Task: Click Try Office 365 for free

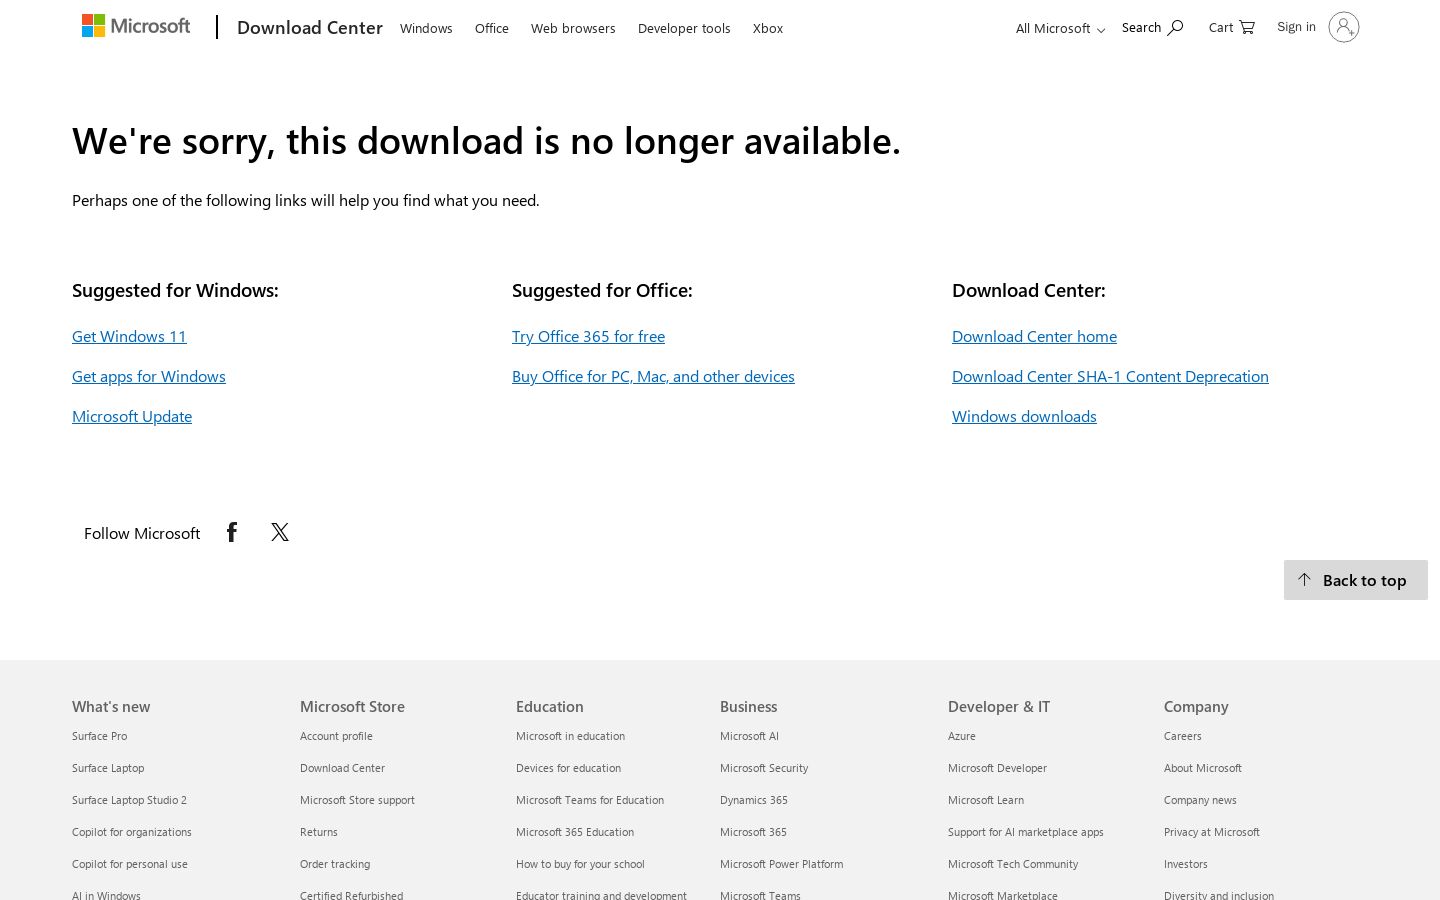Action: click(x=588, y=336)
